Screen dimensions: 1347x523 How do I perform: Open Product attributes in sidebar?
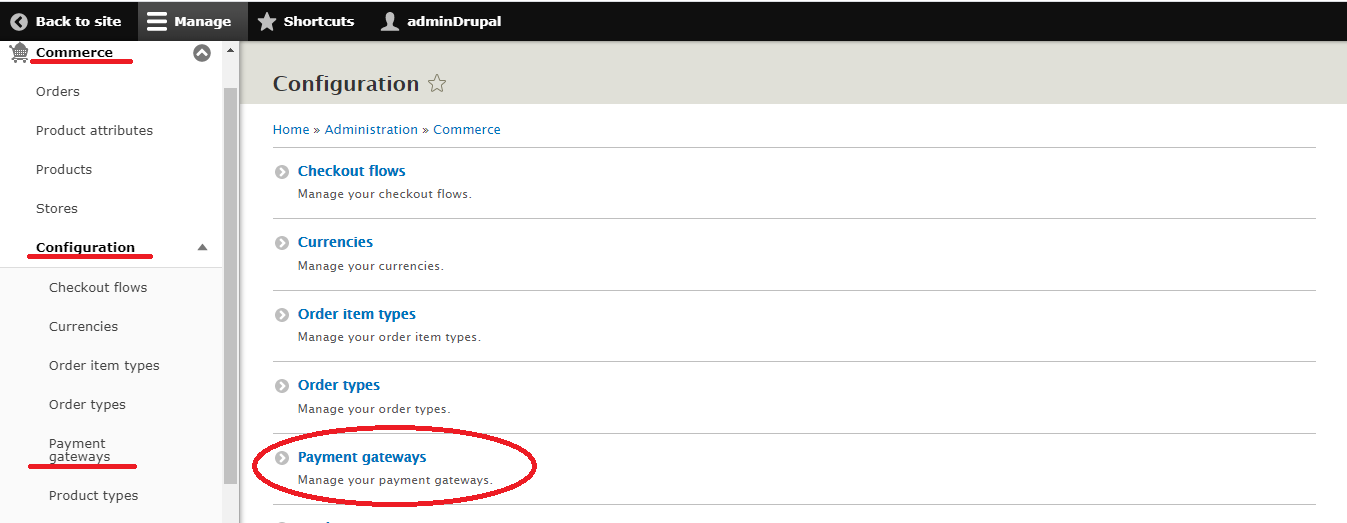(94, 130)
